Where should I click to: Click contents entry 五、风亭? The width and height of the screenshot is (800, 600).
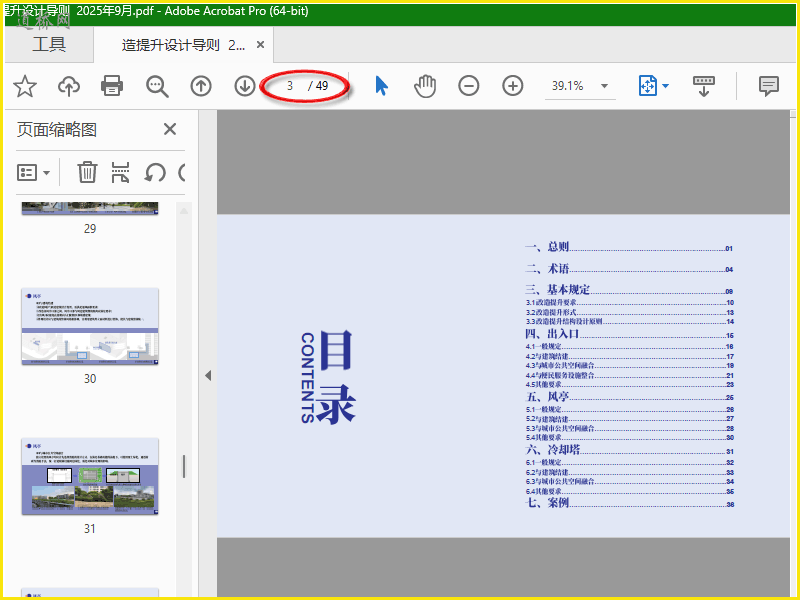(x=629, y=396)
